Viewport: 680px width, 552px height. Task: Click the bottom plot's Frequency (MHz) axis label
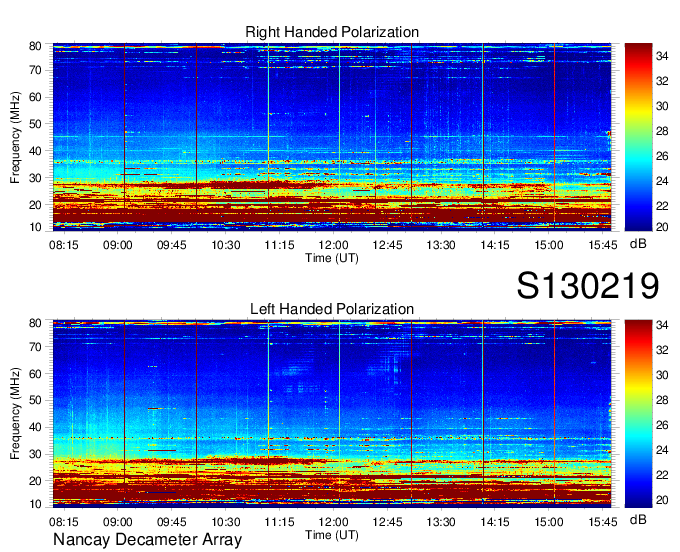pos(15,414)
